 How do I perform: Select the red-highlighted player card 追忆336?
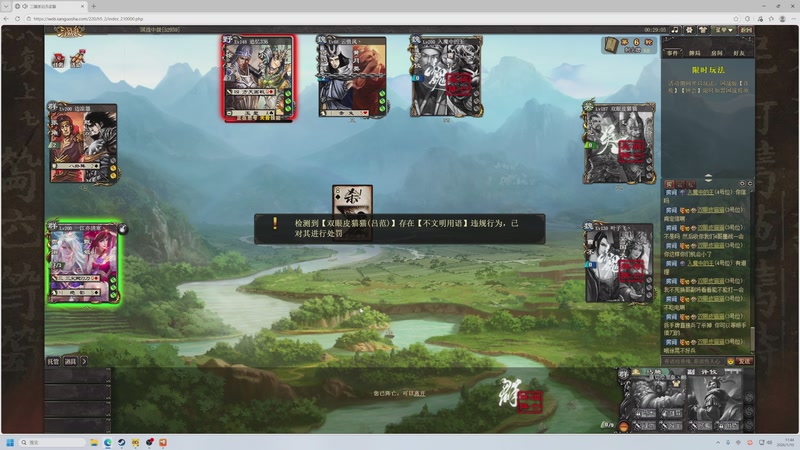click(259, 78)
